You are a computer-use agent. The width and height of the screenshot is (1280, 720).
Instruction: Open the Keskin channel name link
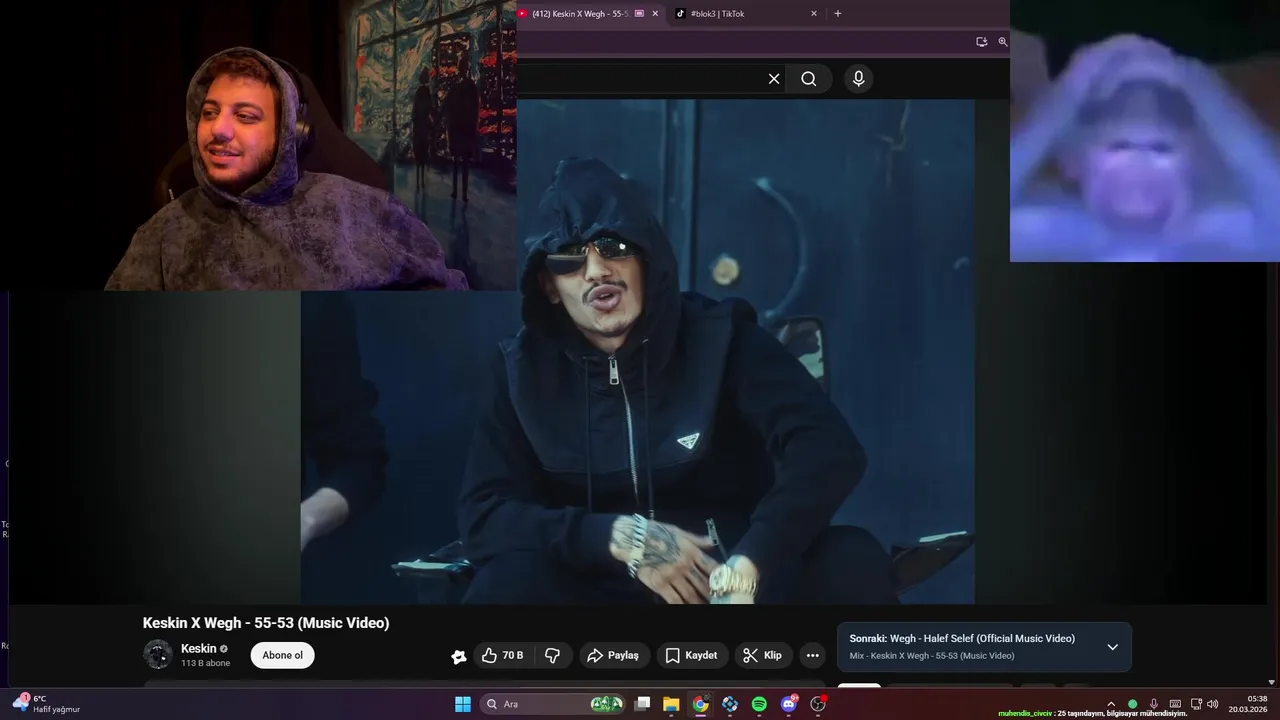click(x=198, y=649)
